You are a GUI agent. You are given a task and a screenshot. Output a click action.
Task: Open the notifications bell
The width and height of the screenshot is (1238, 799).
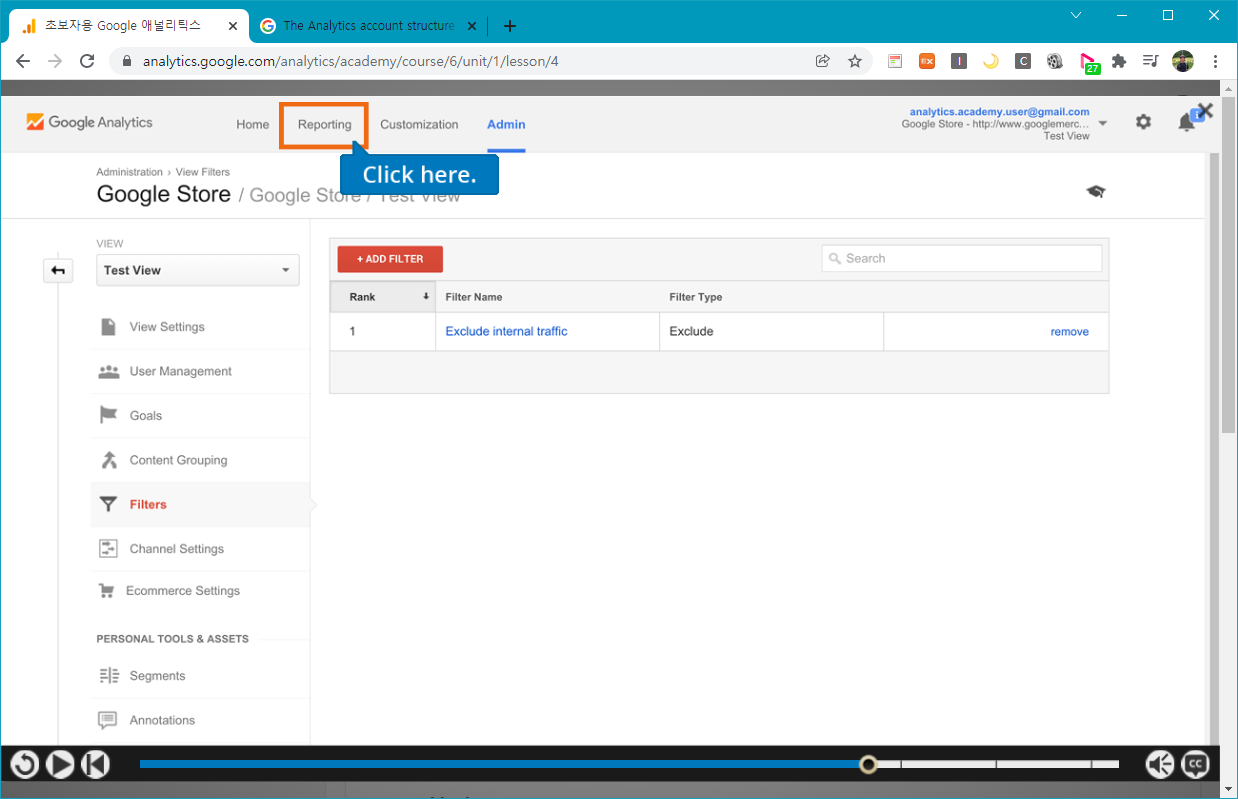(1187, 122)
